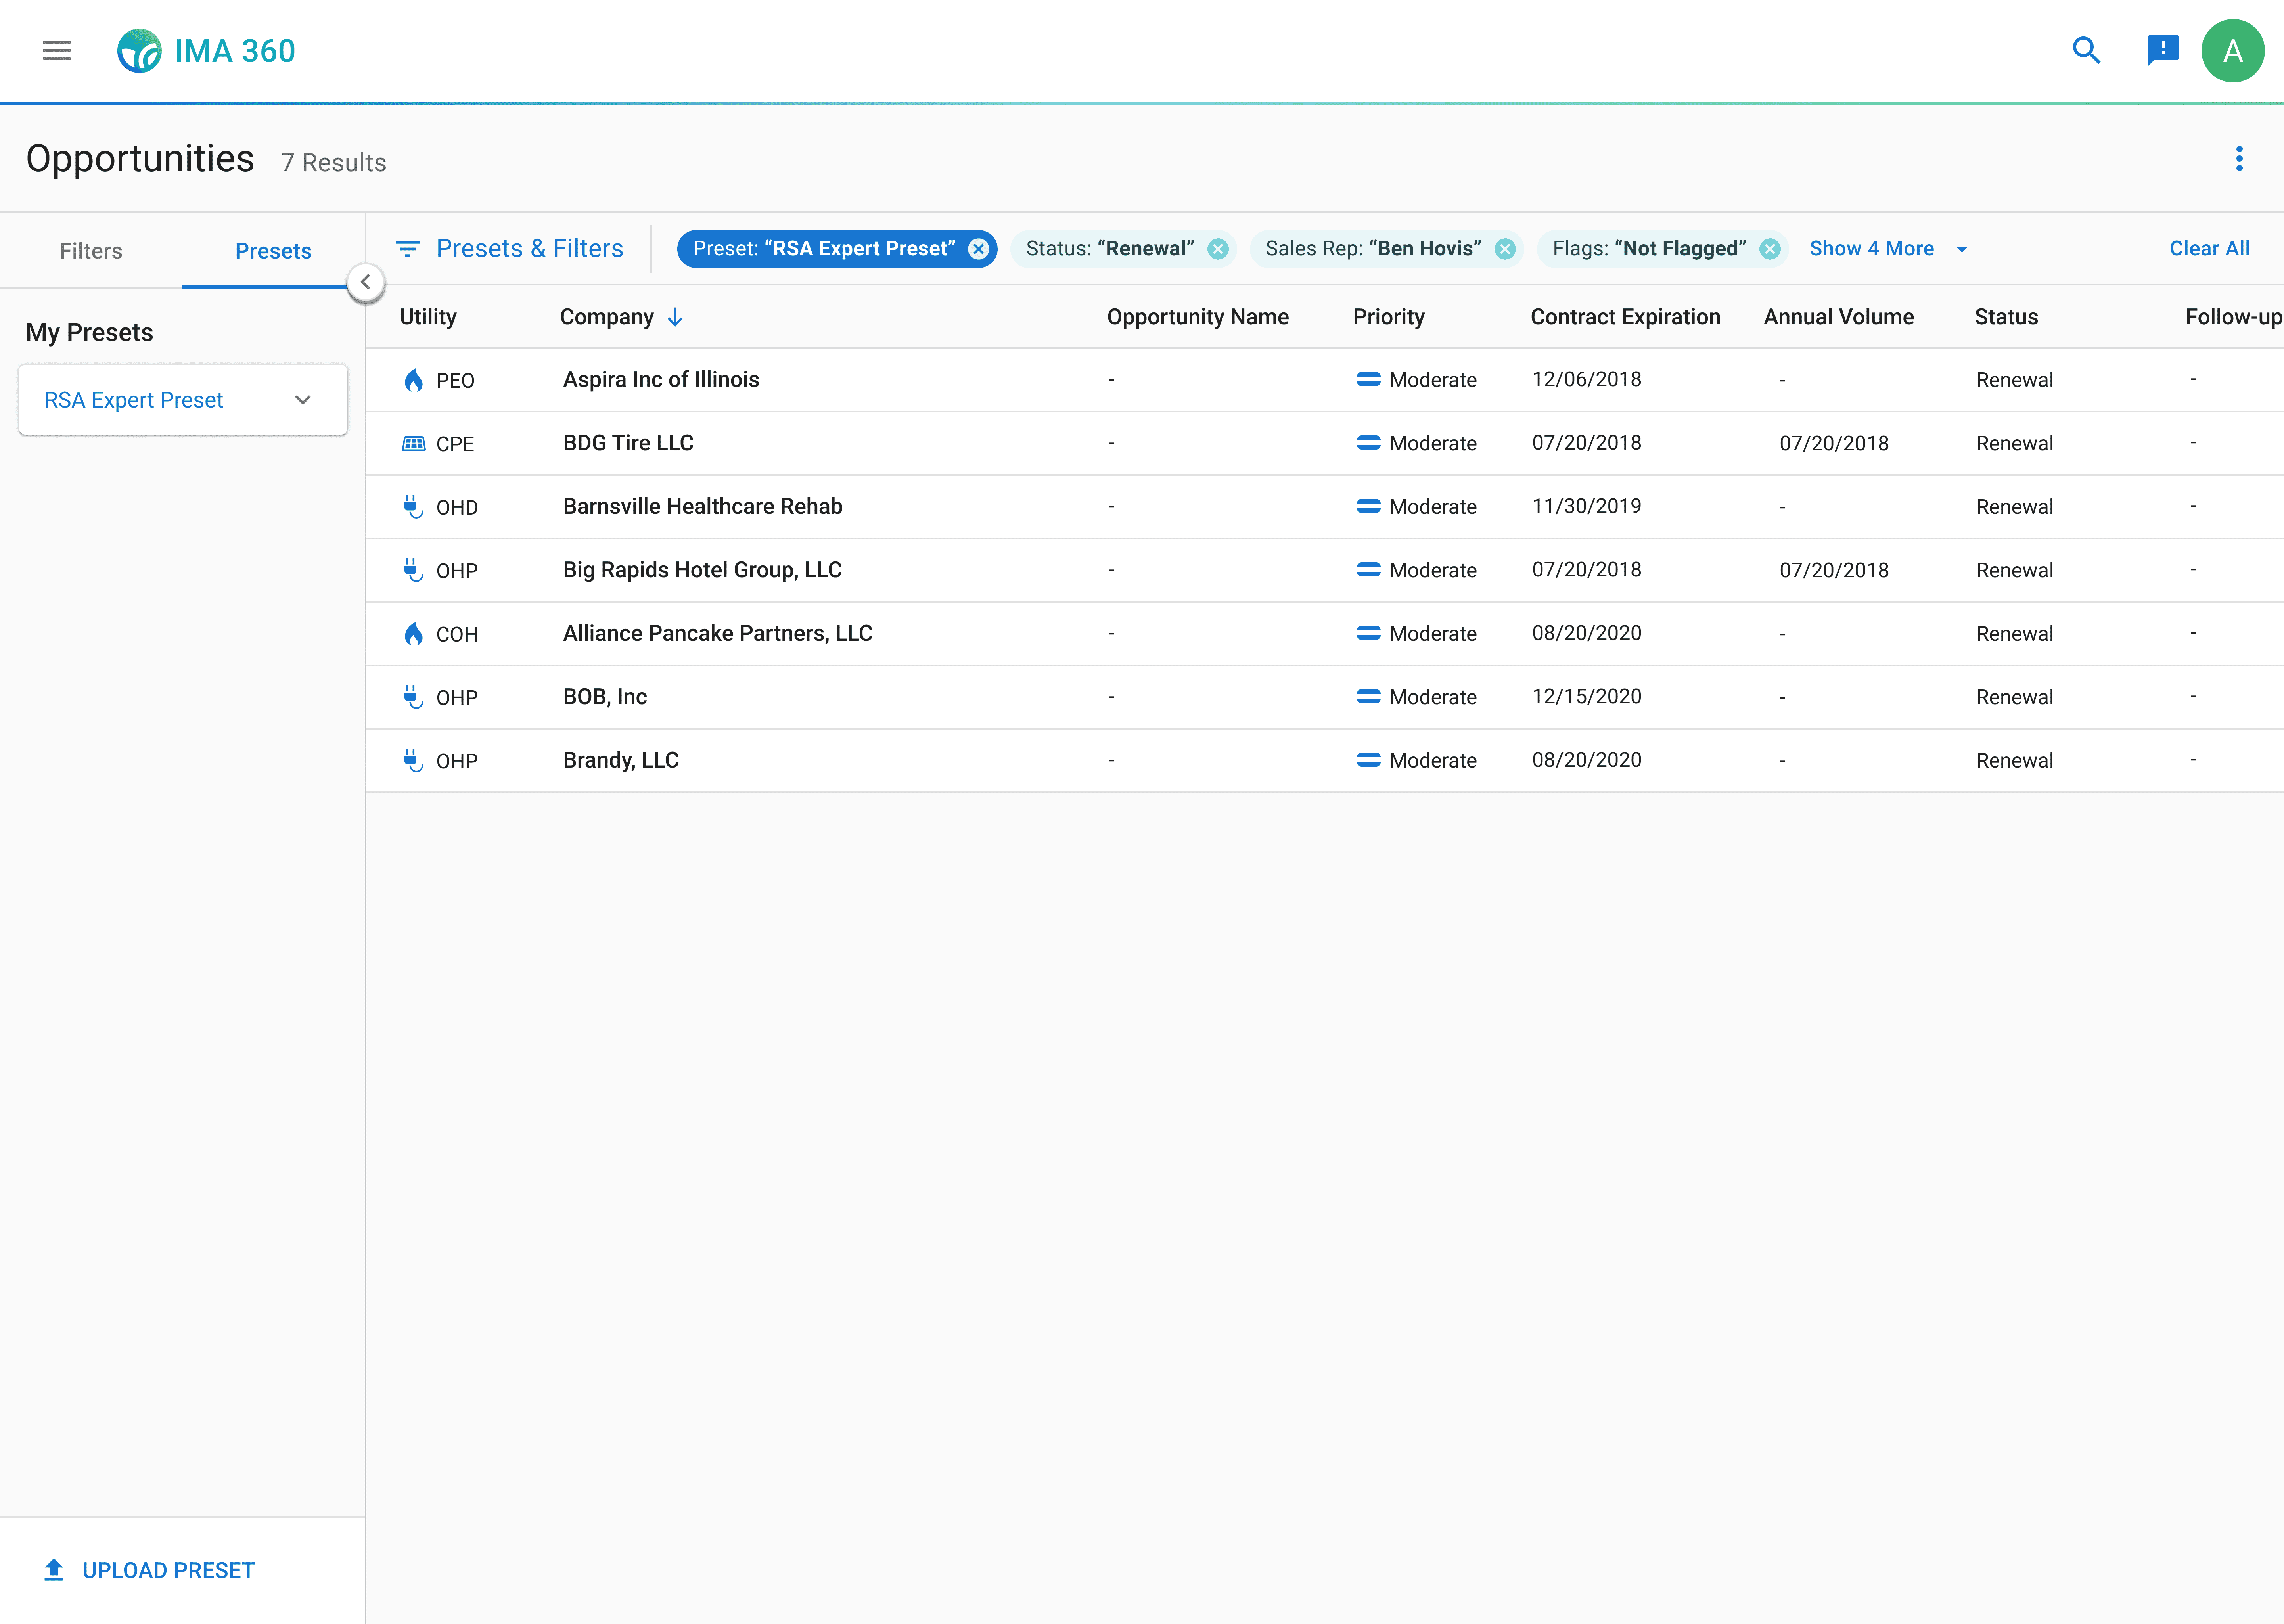Click the OHD electric plug icon
2284x1624 pixels.
(413, 507)
